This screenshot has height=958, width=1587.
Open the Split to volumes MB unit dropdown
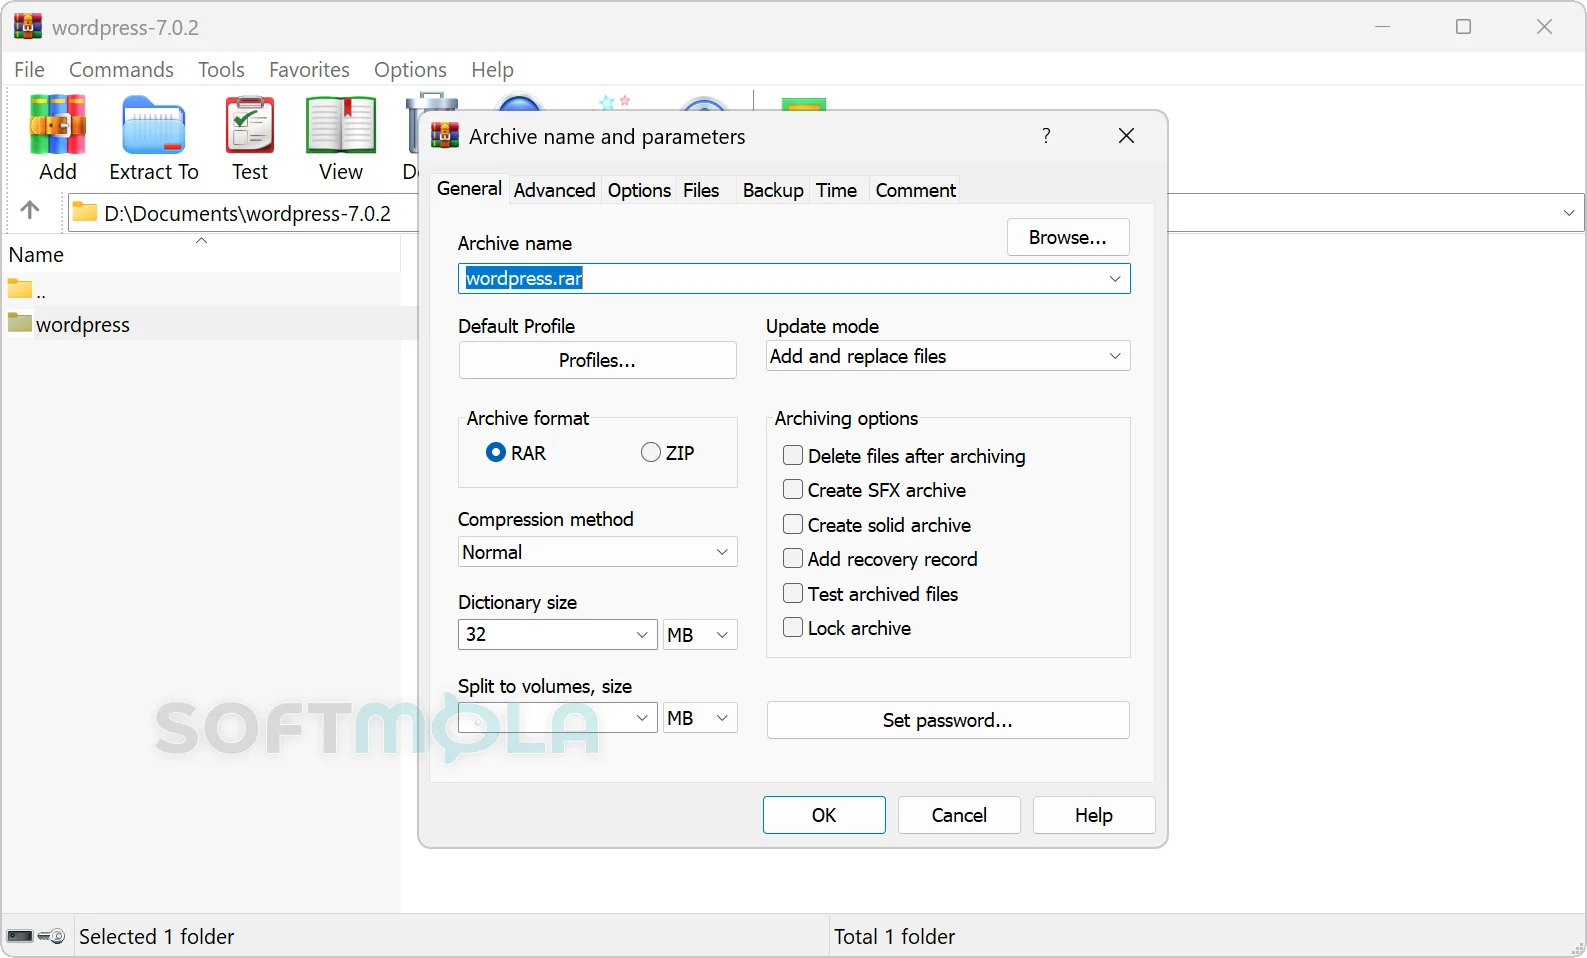tap(700, 718)
